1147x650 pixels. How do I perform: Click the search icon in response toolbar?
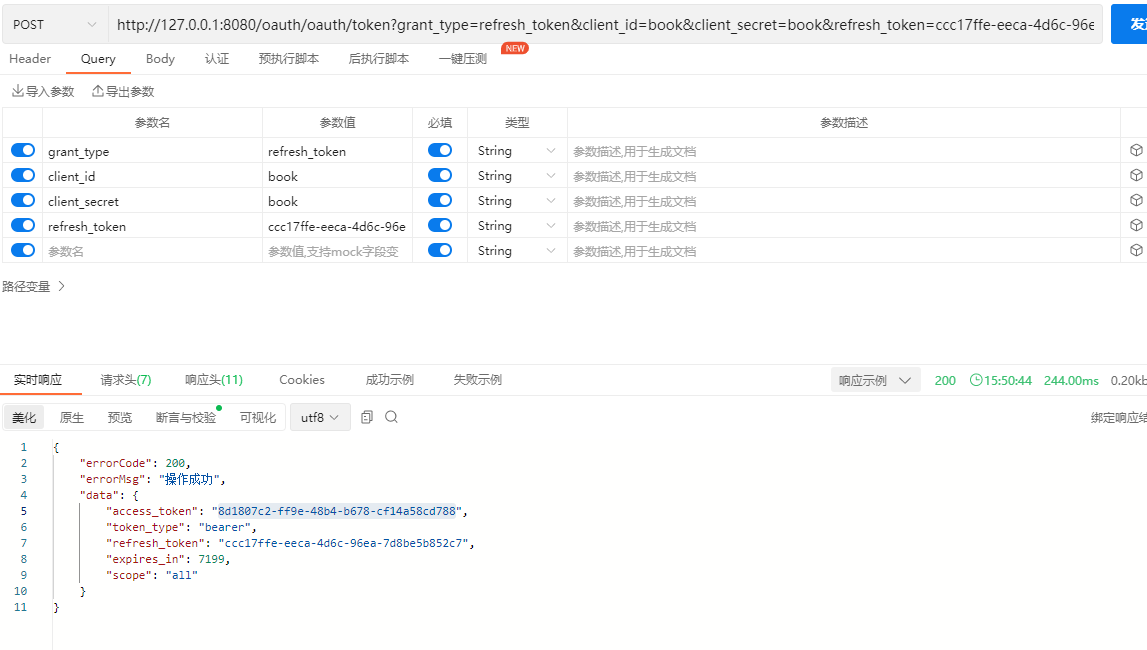[x=391, y=417]
